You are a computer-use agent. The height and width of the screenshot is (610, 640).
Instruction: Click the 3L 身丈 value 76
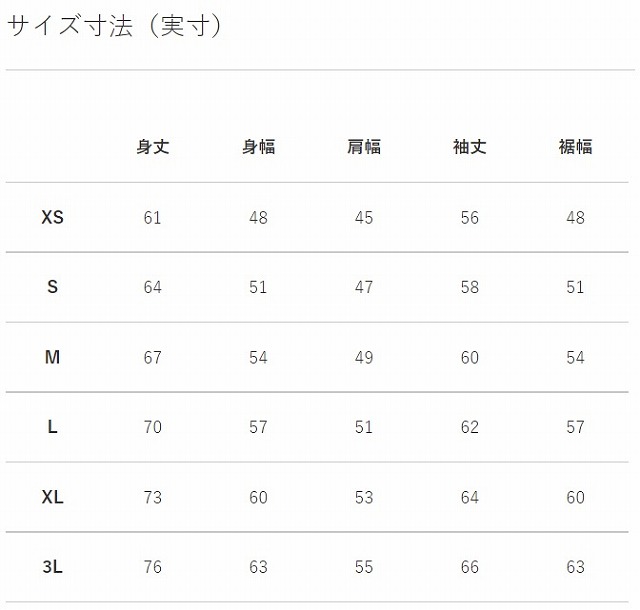pyautogui.click(x=152, y=568)
